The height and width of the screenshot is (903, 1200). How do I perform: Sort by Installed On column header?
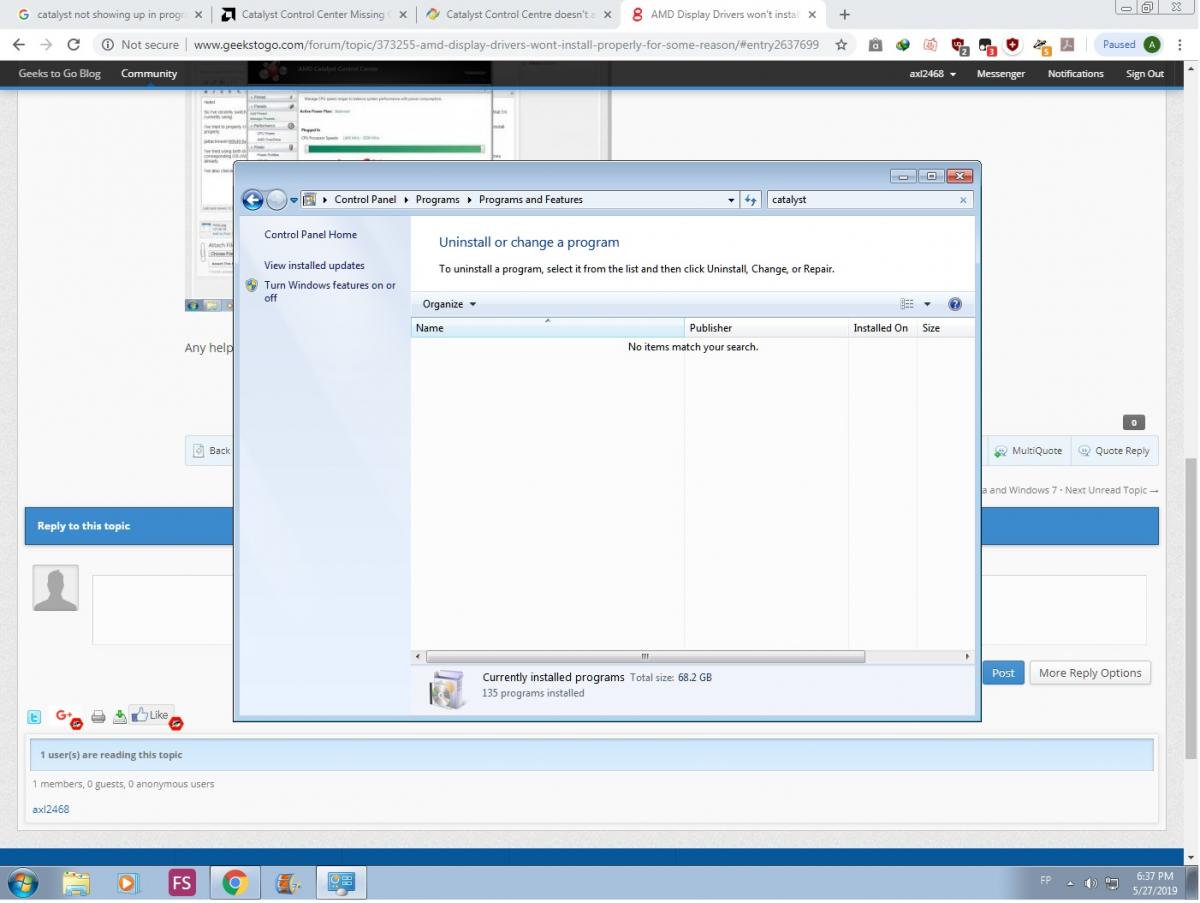coord(882,328)
